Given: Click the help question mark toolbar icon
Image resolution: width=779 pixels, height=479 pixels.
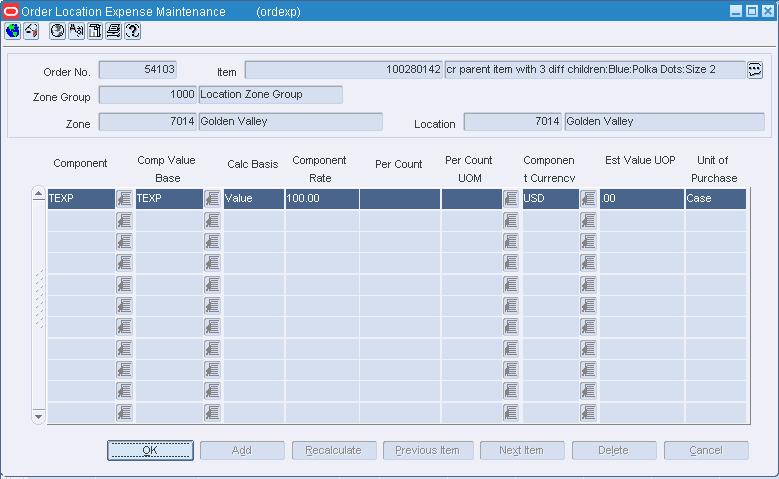Looking at the screenshot, I should tap(133, 31).
